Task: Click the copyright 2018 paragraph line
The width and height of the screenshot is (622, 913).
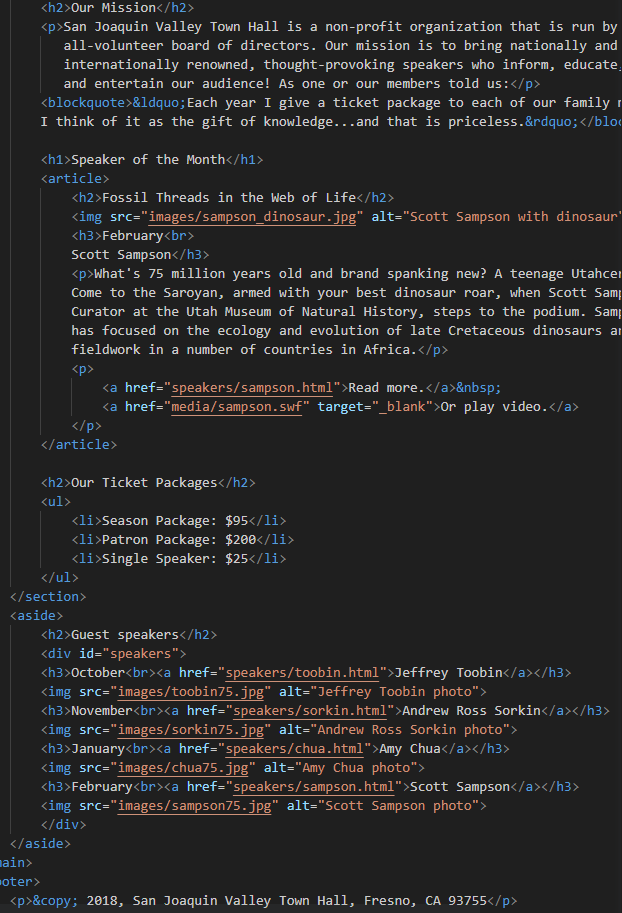Action: 280,901
